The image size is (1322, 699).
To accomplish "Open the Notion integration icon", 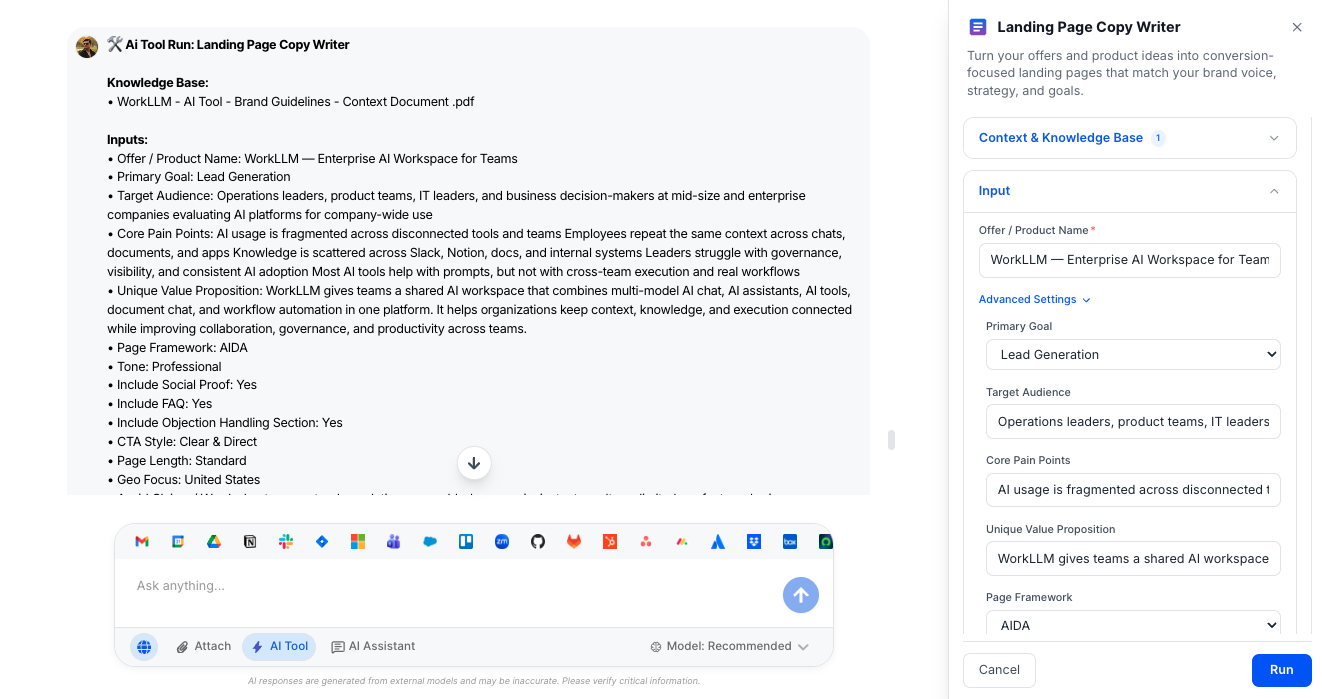I will click(250, 541).
